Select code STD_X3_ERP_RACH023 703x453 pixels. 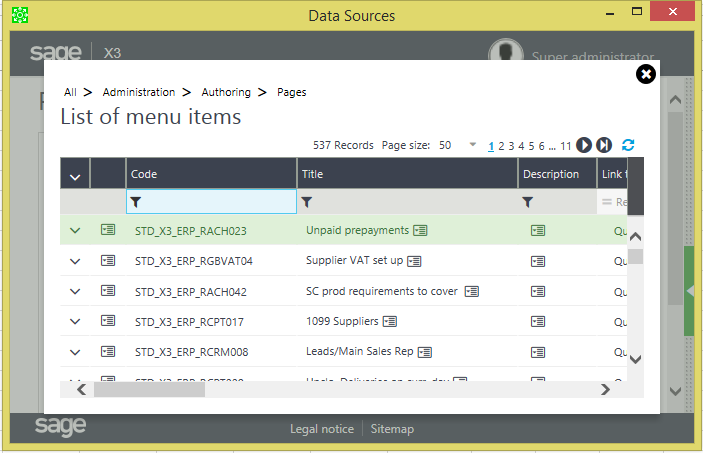coord(191,231)
